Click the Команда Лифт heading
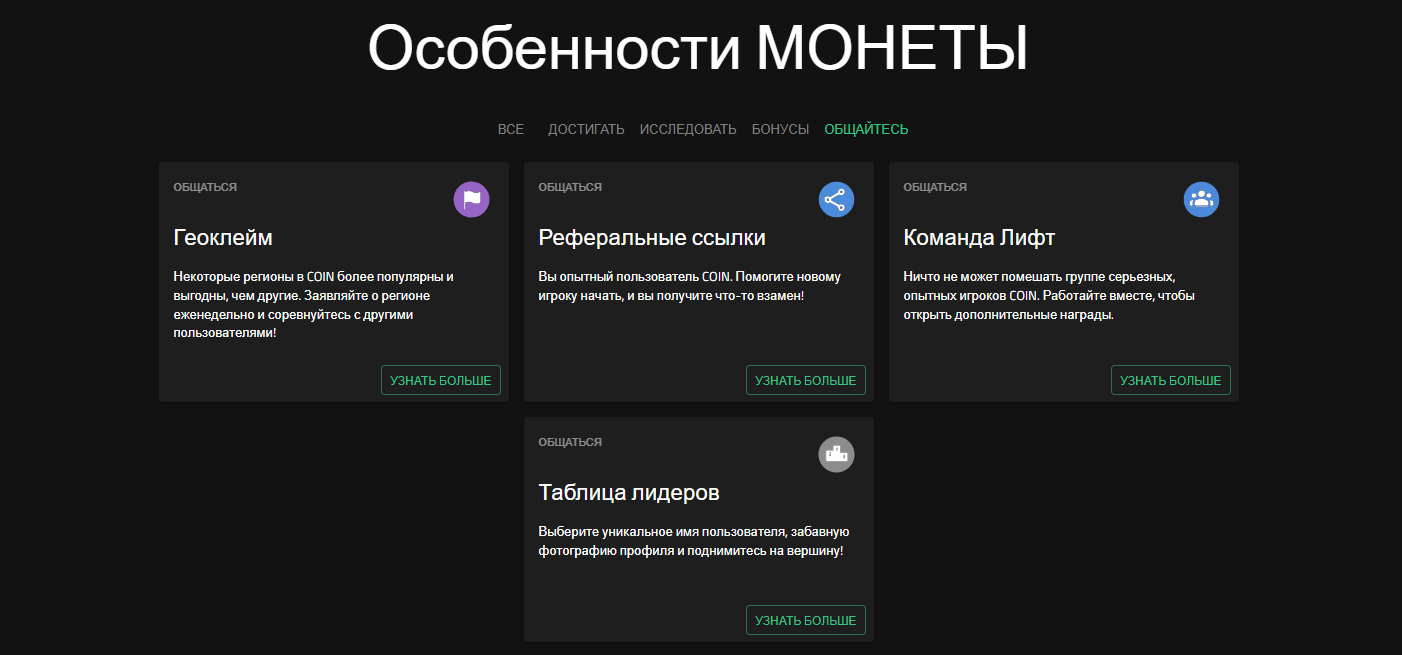 coord(979,238)
